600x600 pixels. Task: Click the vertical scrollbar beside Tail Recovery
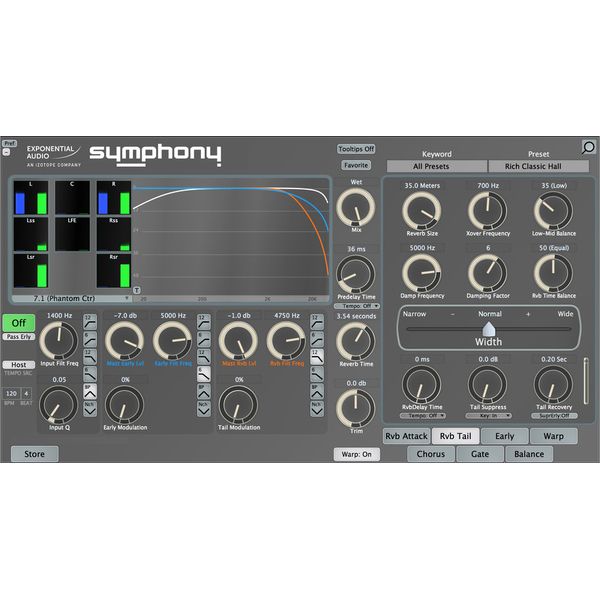pyautogui.click(x=586, y=381)
